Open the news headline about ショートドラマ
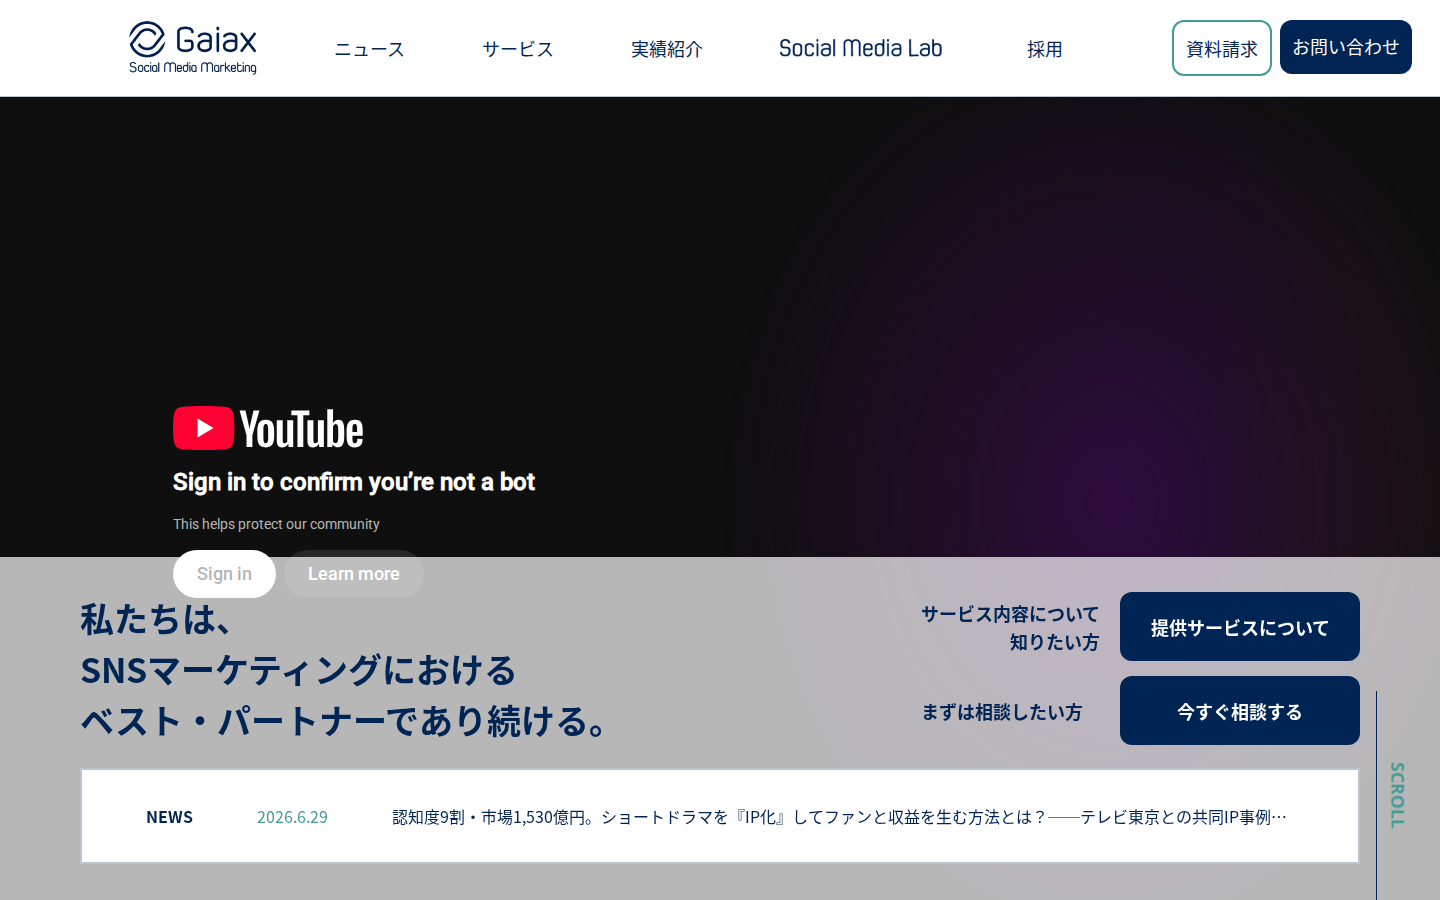This screenshot has height=900, width=1440. (840, 817)
